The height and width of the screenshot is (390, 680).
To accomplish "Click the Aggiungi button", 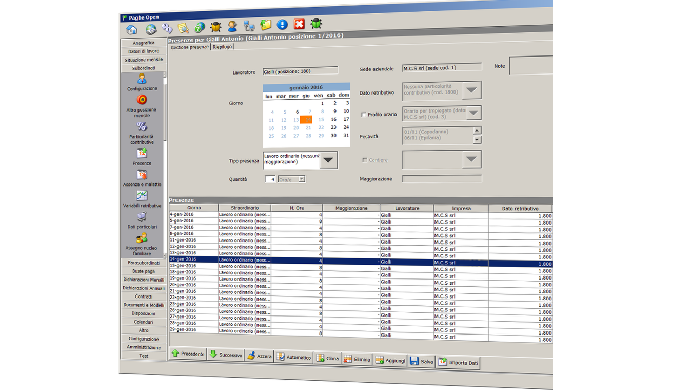I will [390, 361].
